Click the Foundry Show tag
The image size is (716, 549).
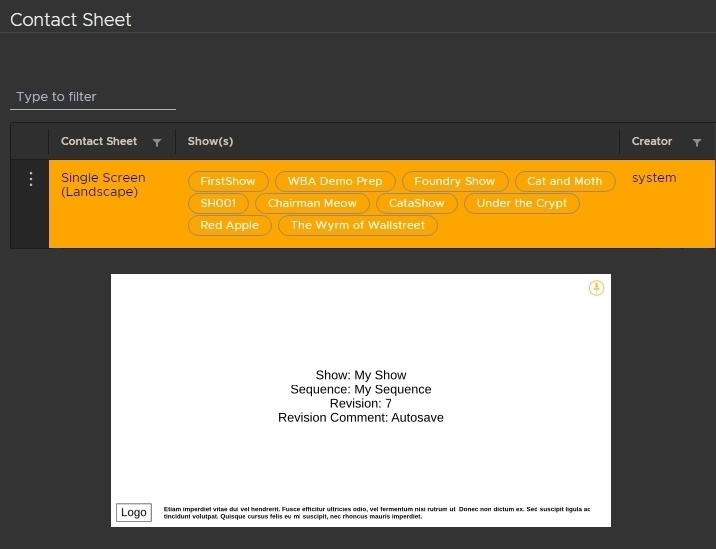pyautogui.click(x=454, y=181)
